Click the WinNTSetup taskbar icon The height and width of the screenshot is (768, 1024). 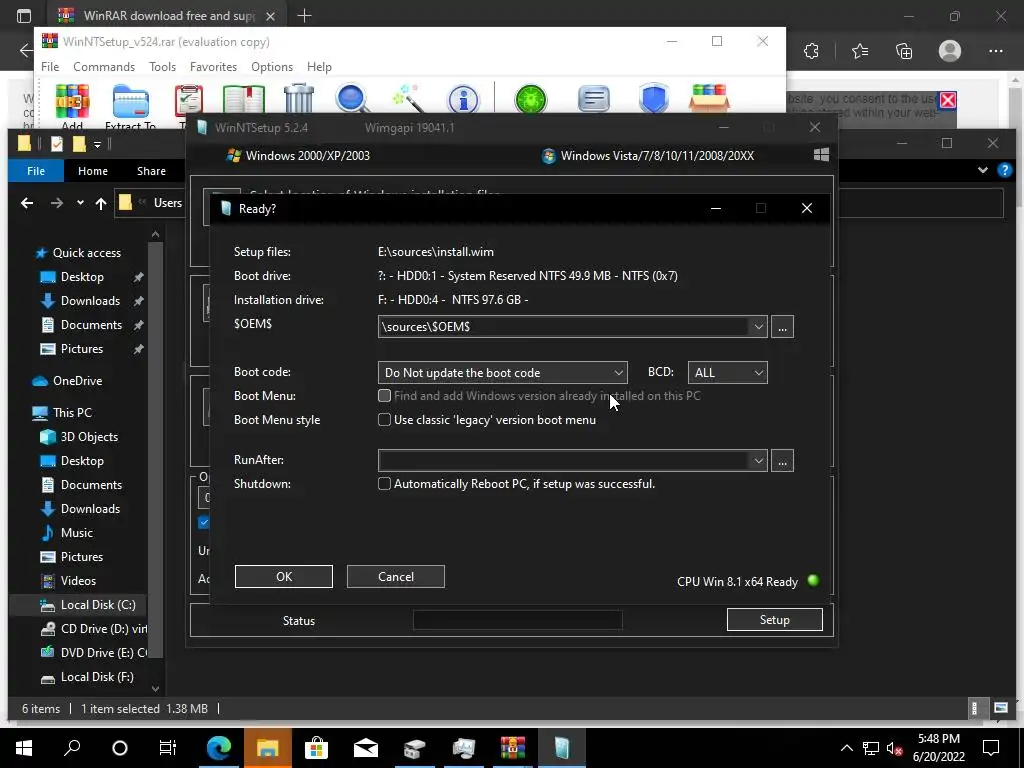562,748
